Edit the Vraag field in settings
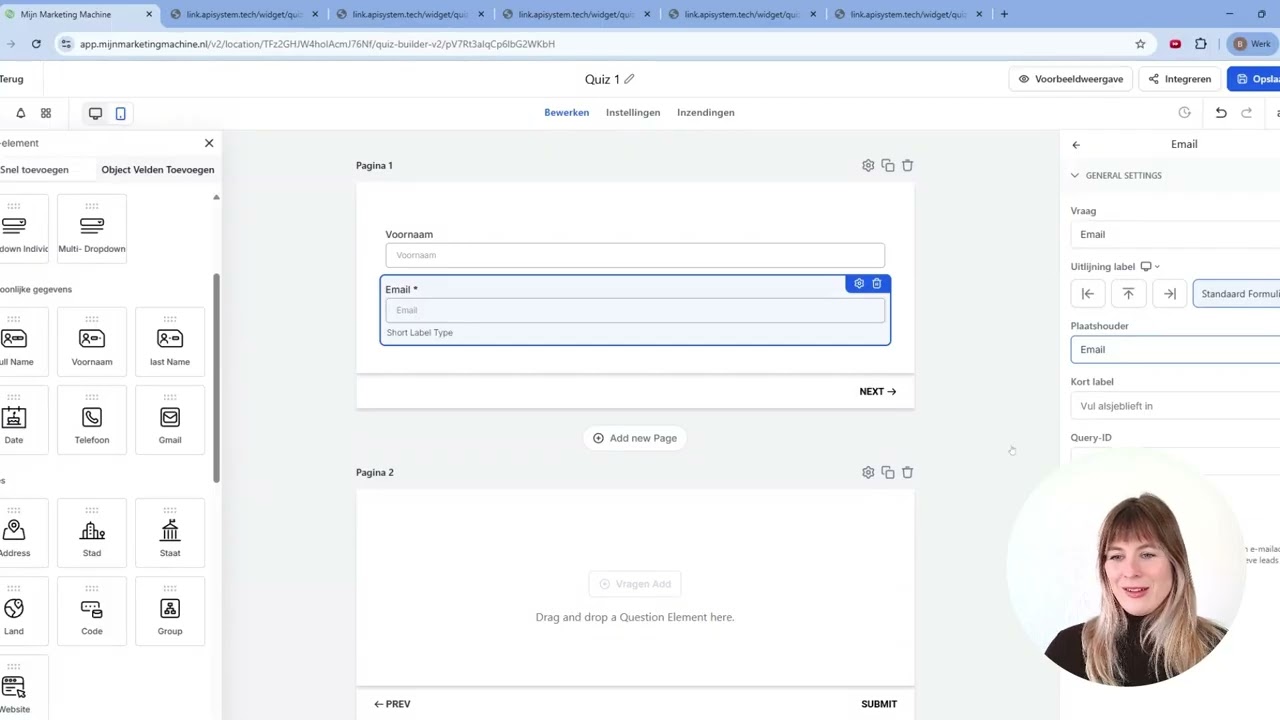This screenshot has height=720, width=1280. pyautogui.click(x=1175, y=234)
